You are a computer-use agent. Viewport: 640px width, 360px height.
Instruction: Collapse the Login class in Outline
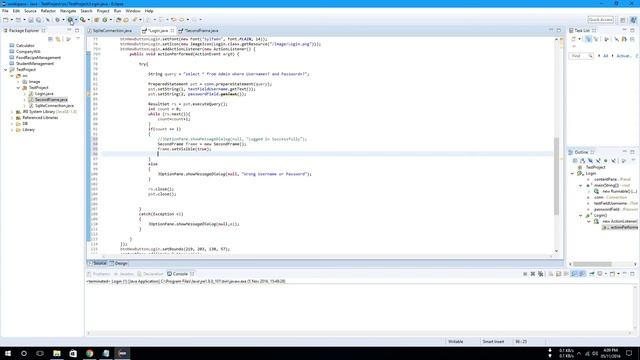573,173
